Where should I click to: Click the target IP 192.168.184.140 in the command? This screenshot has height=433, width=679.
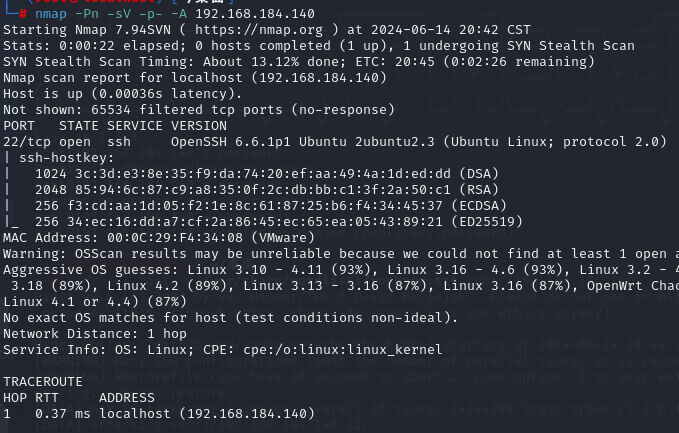[x=255, y=14]
